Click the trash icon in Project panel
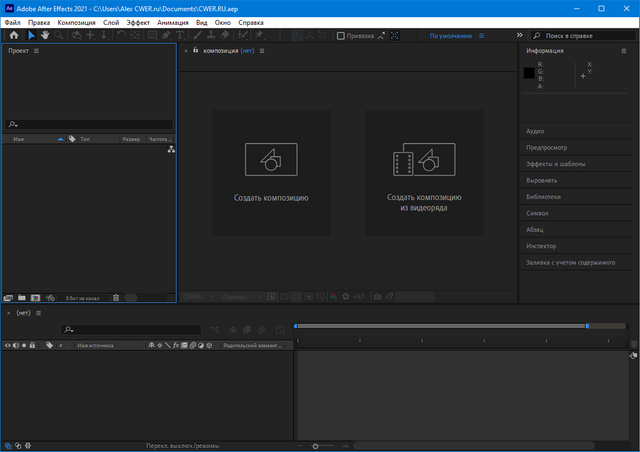The width and height of the screenshot is (640, 452). point(116,298)
